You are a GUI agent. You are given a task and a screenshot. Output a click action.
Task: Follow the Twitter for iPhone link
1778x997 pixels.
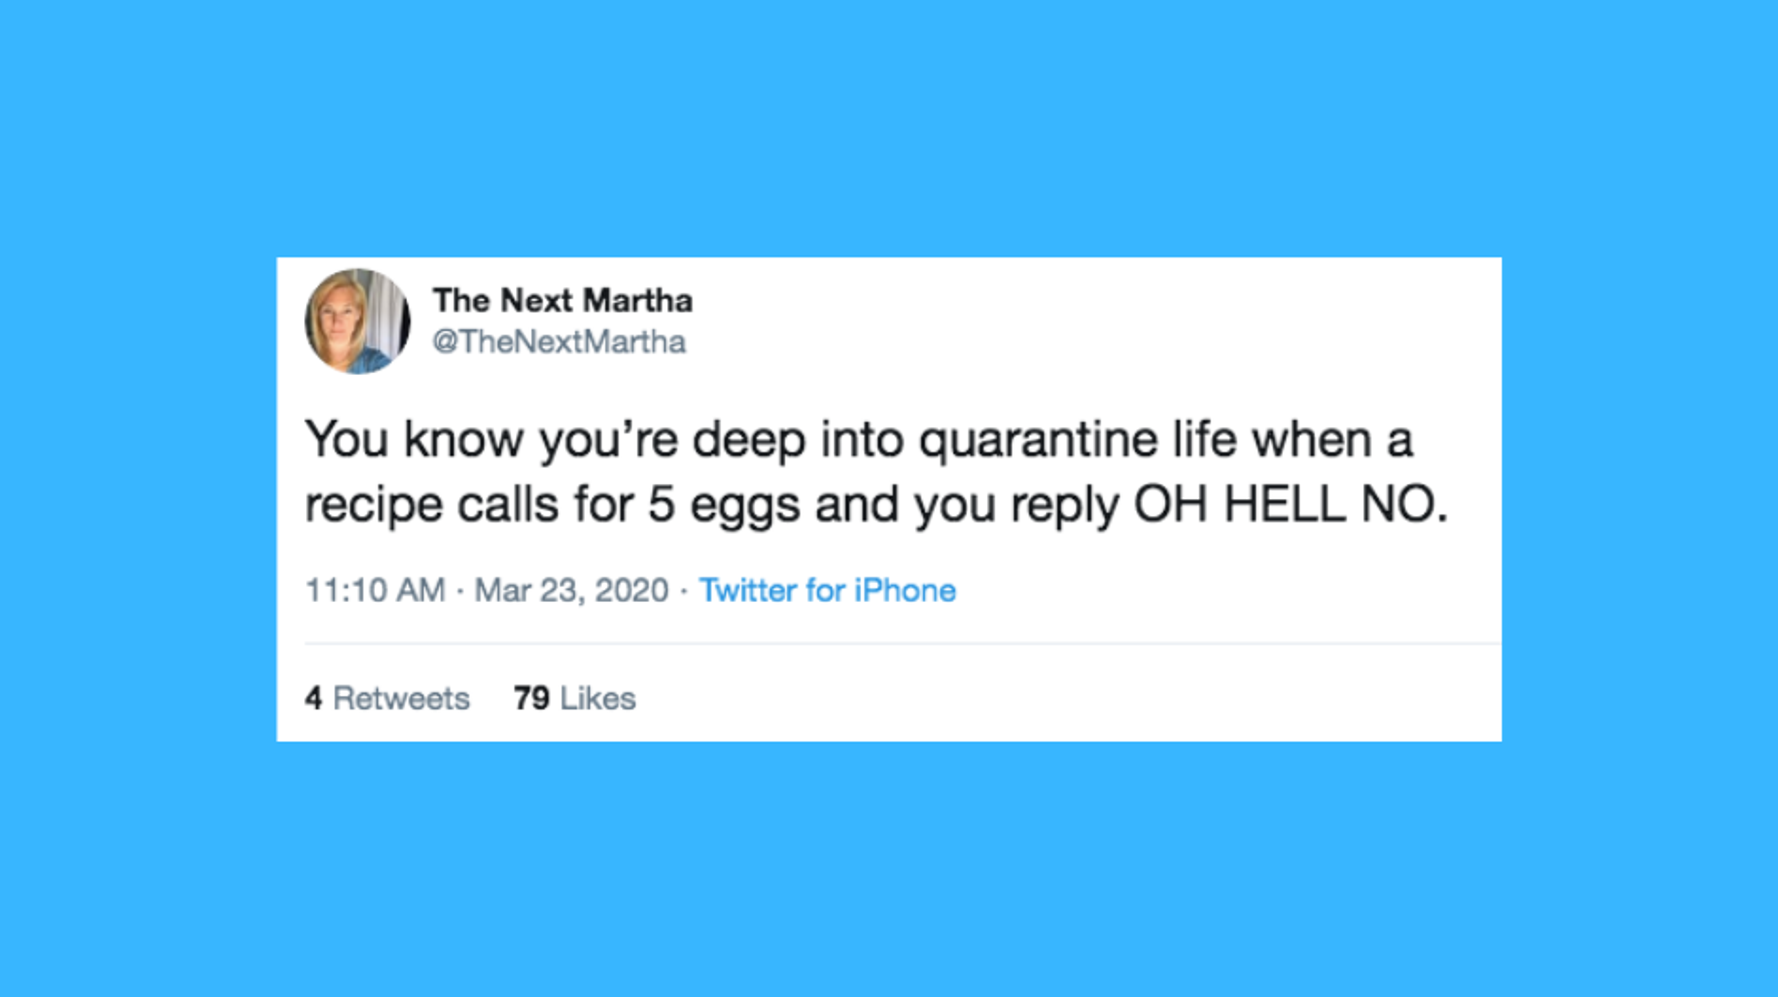click(826, 590)
